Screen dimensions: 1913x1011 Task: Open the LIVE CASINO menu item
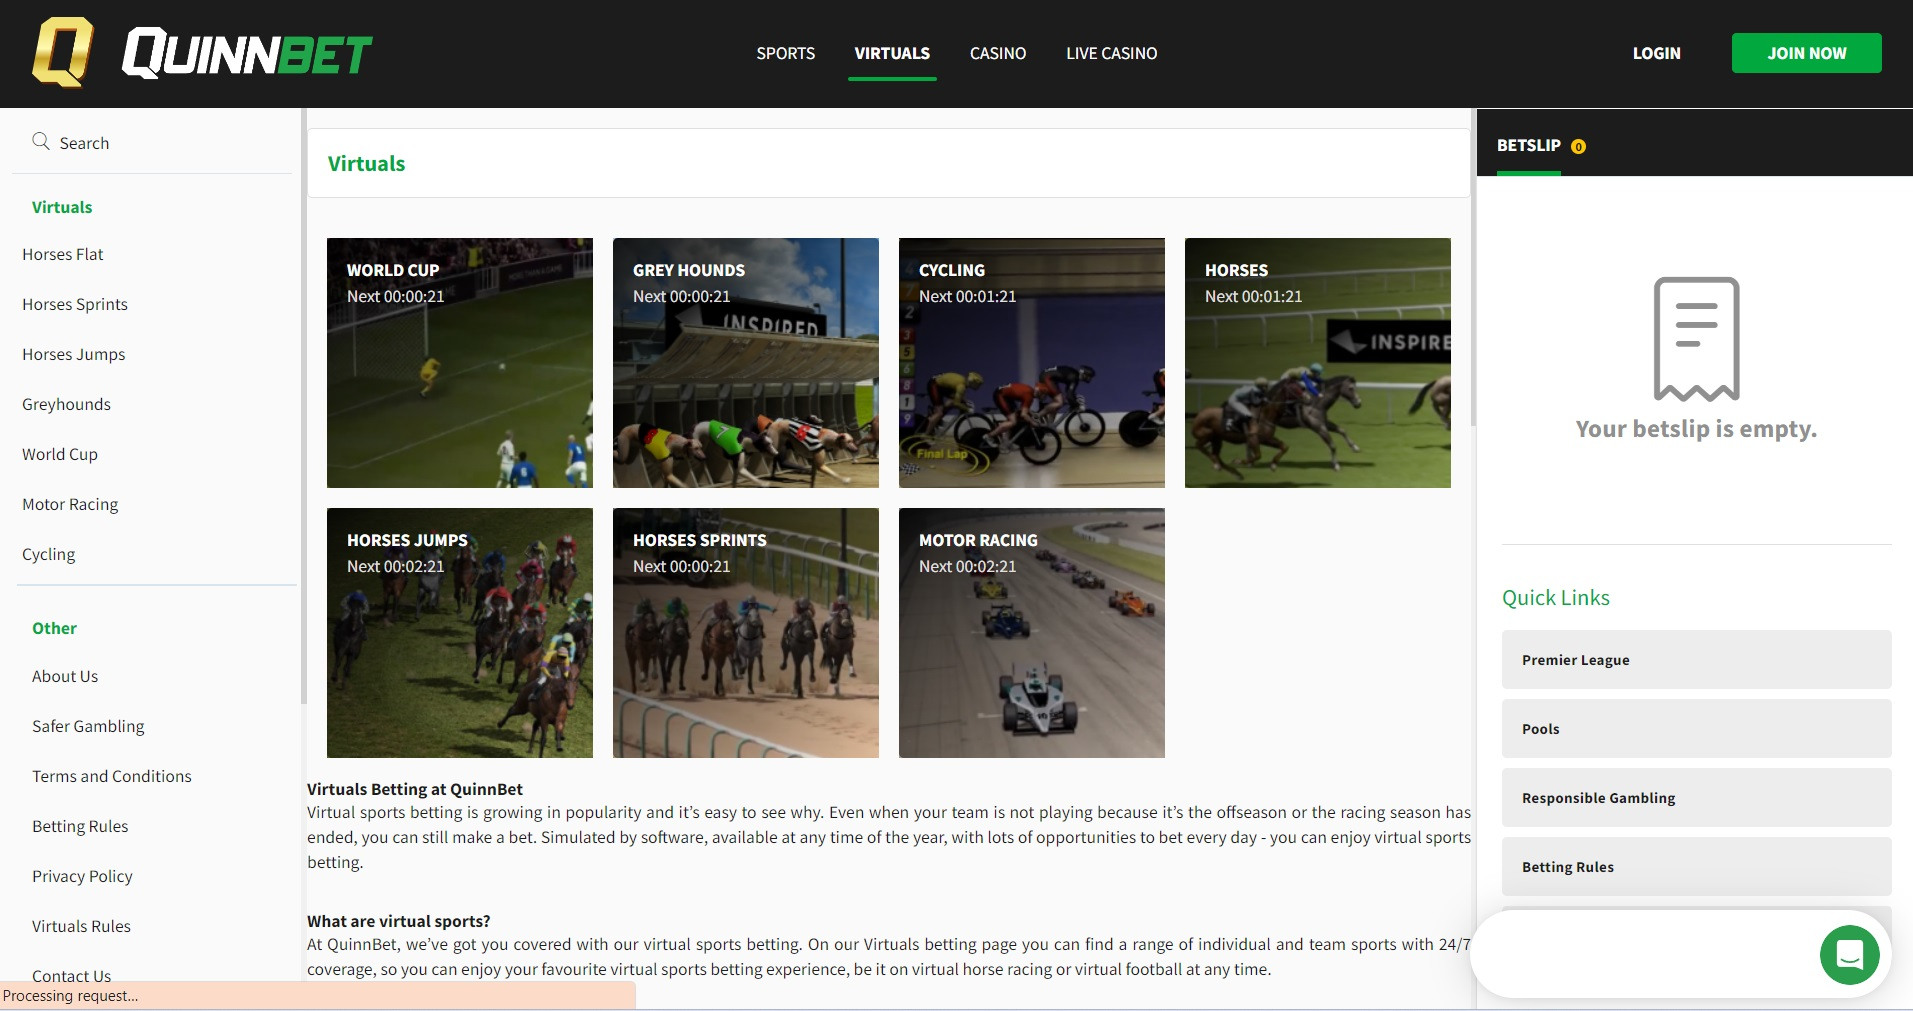point(1110,53)
